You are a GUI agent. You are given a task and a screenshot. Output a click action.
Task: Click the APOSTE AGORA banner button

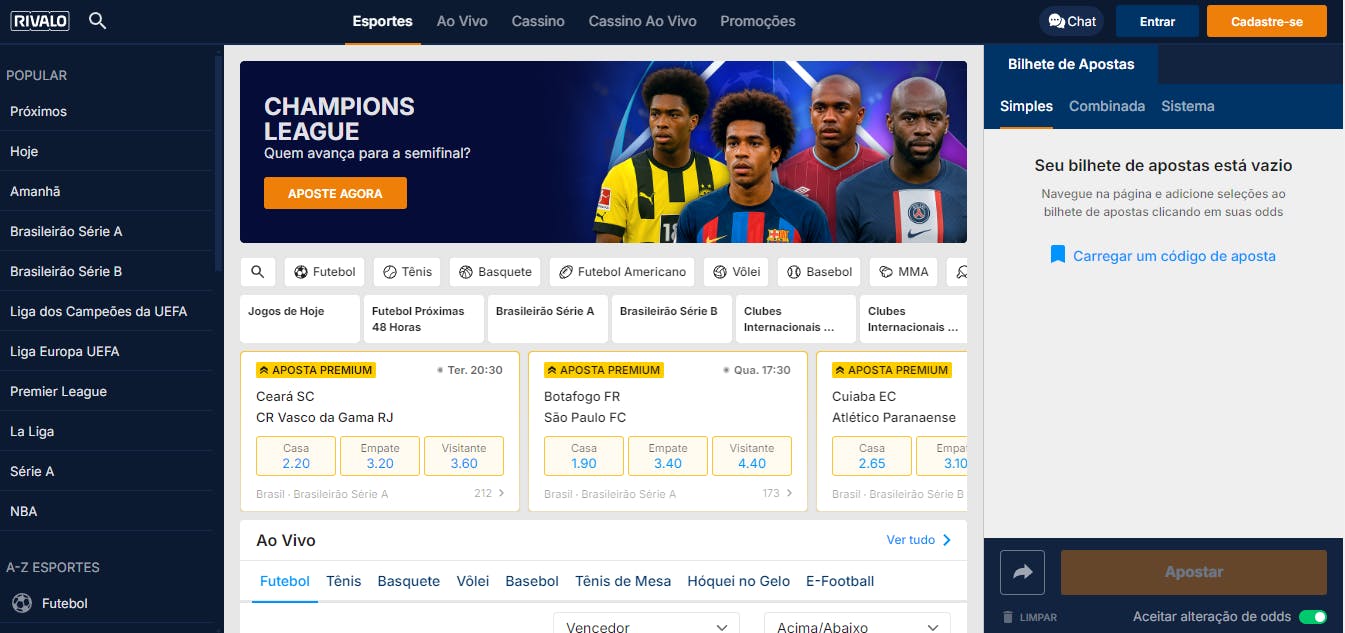tap(335, 193)
